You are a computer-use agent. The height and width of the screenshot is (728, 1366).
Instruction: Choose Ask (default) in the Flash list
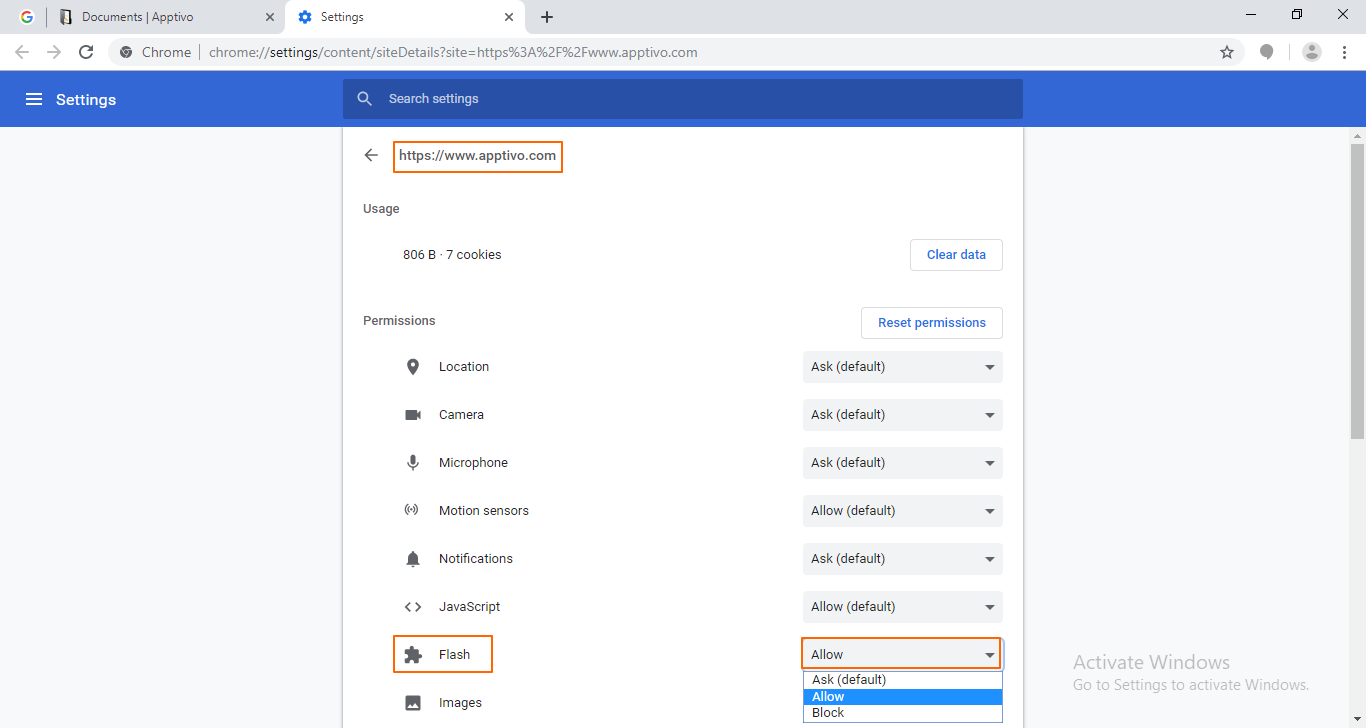tap(848, 680)
